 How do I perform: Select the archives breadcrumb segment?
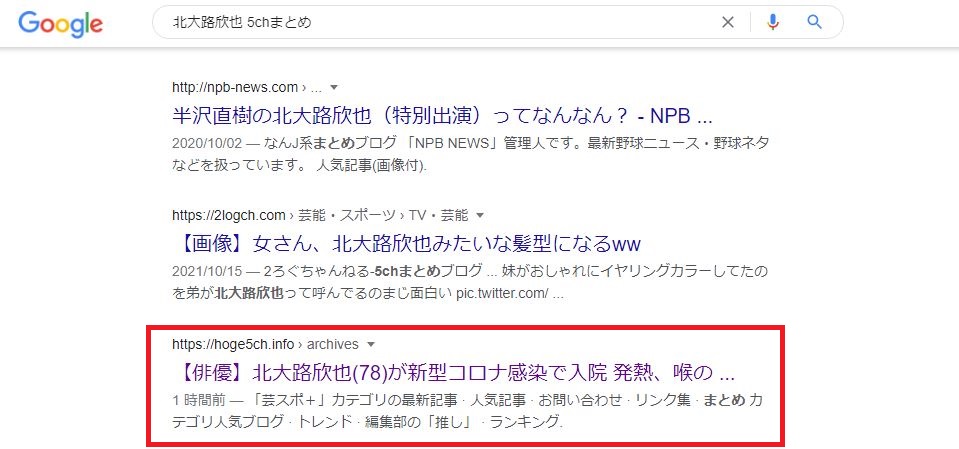(333, 344)
